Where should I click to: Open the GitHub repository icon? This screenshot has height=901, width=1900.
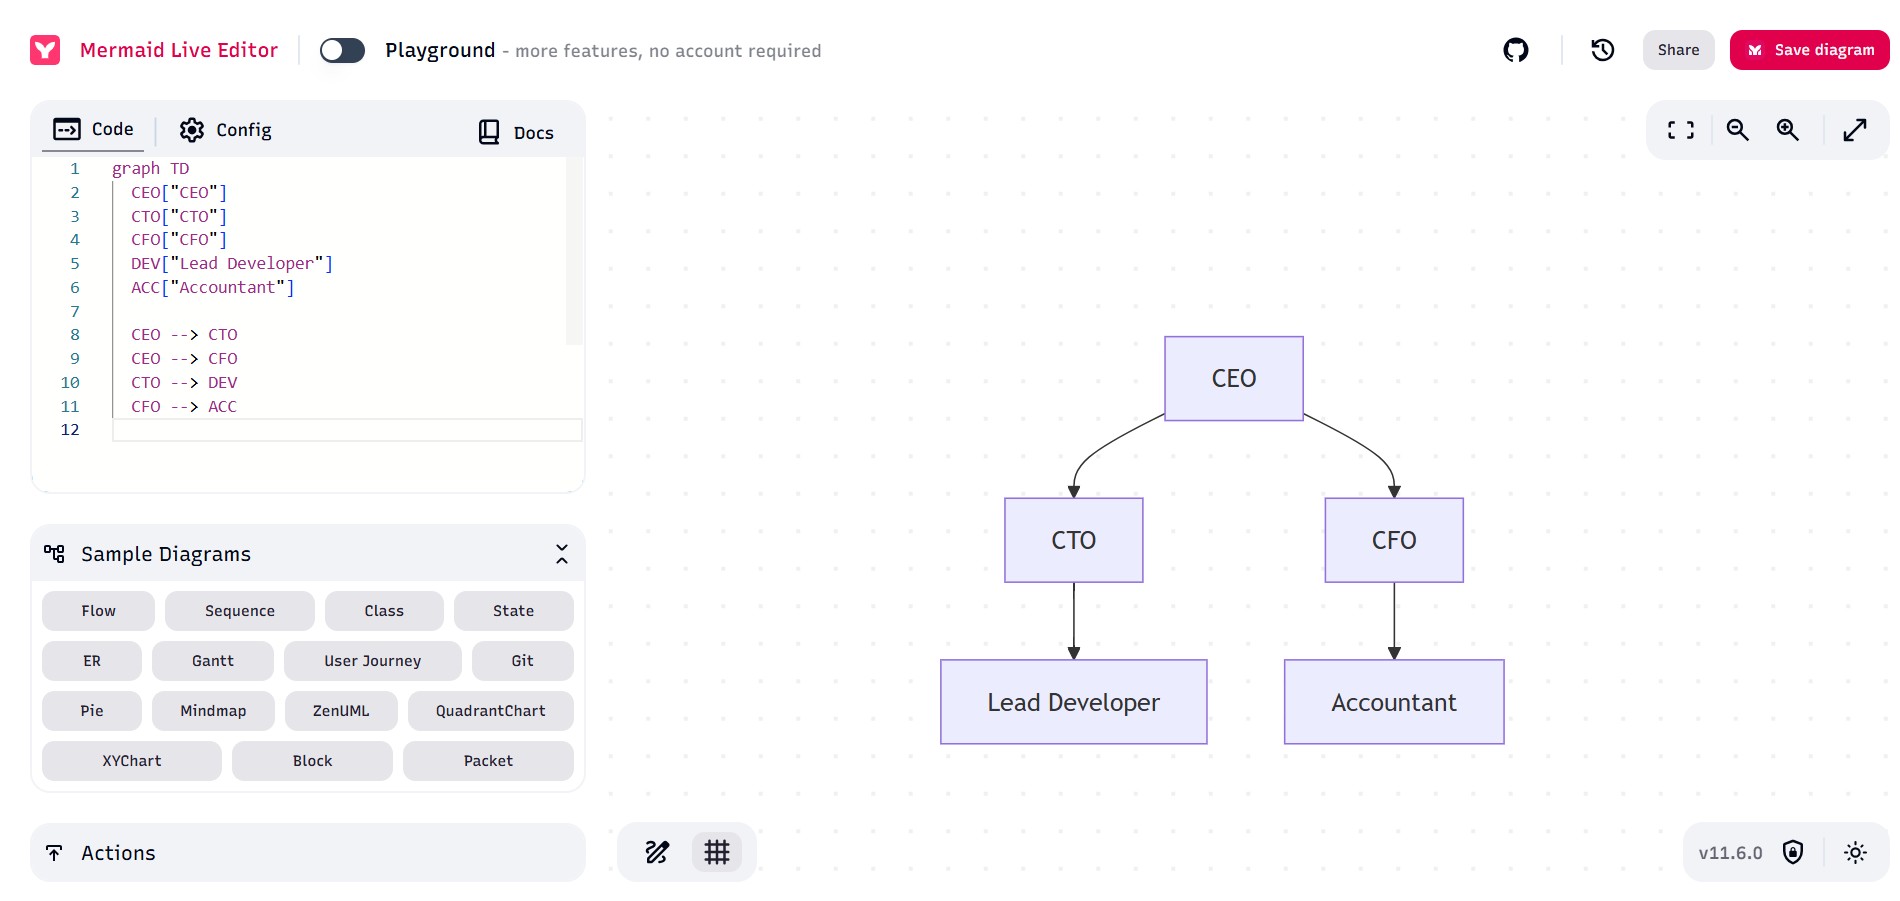pyautogui.click(x=1516, y=50)
